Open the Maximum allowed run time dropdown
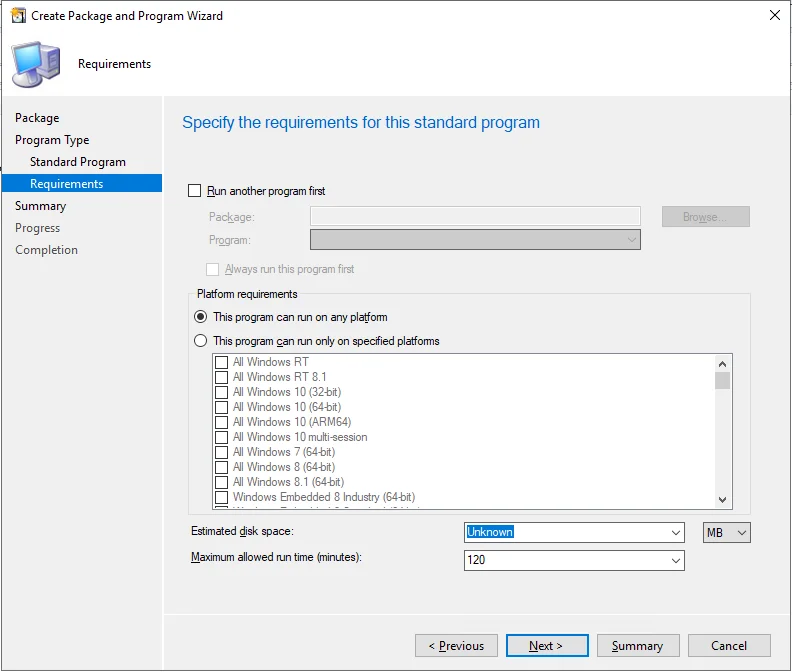 coord(675,560)
